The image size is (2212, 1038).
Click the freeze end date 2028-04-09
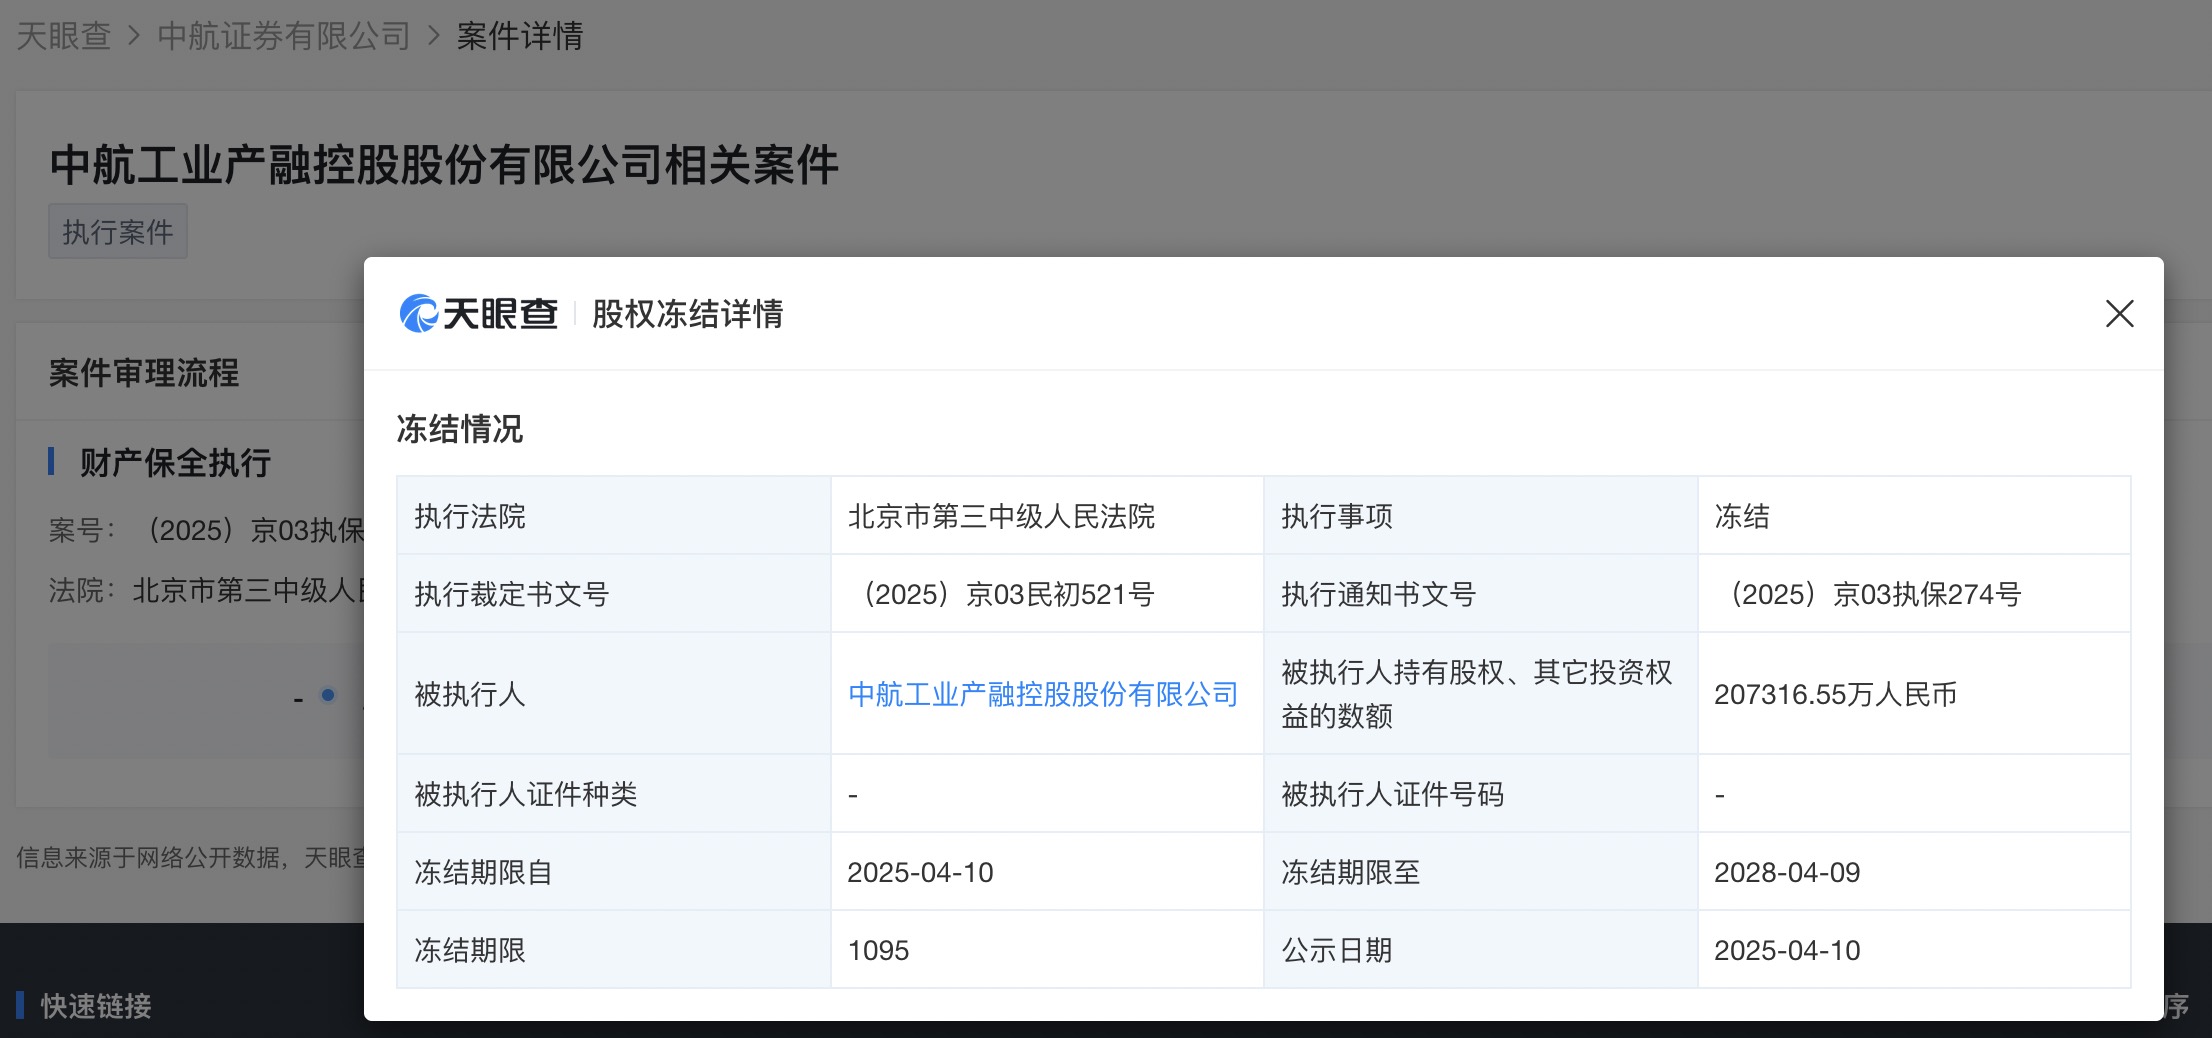click(x=1787, y=872)
